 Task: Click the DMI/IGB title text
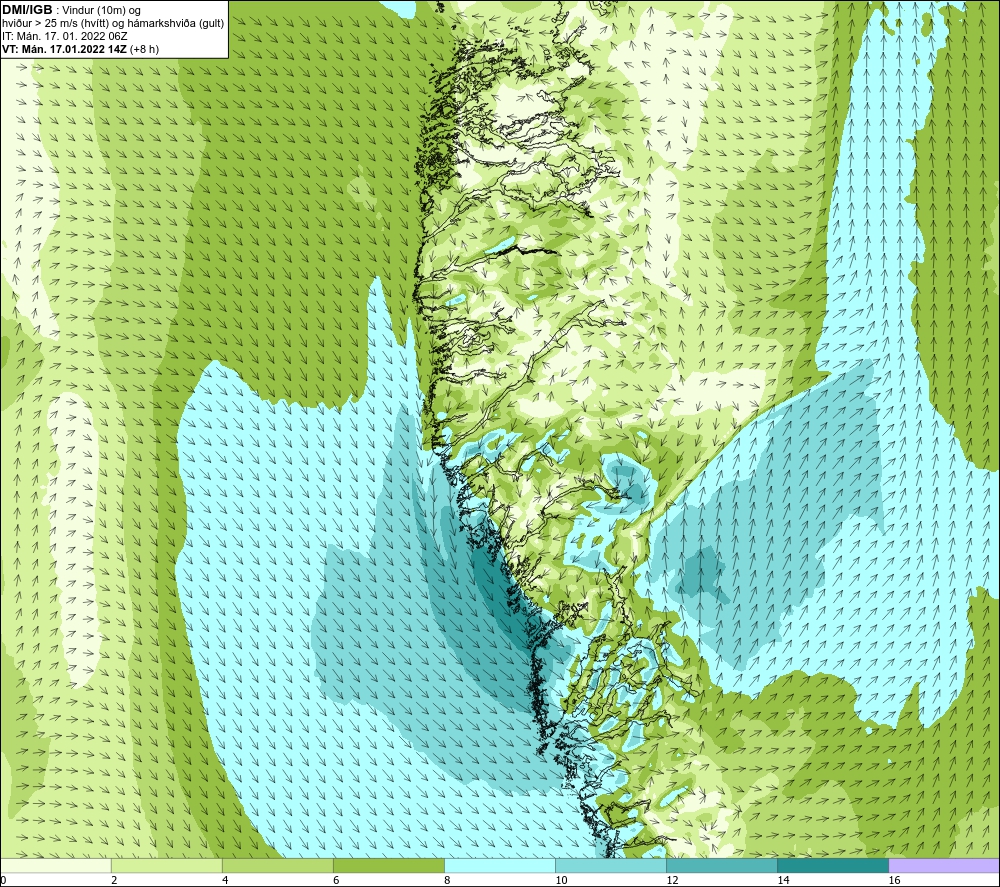(x=27, y=10)
